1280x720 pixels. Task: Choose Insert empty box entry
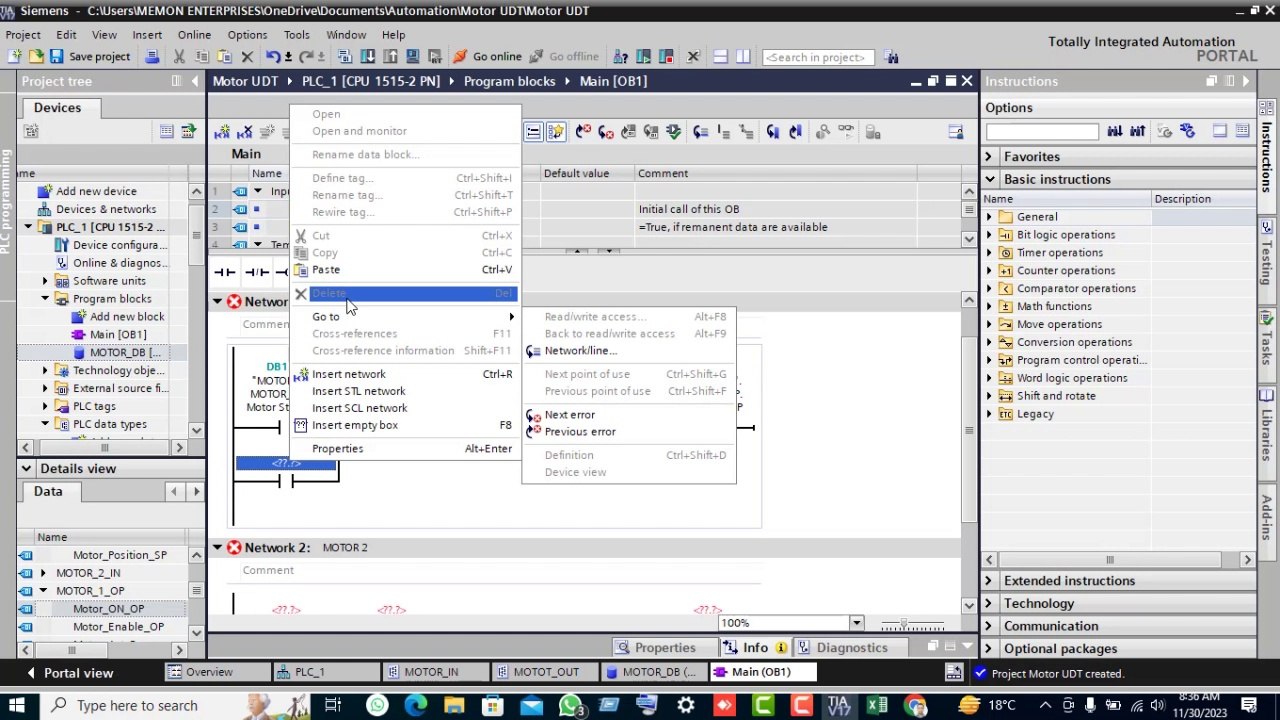[405, 425]
